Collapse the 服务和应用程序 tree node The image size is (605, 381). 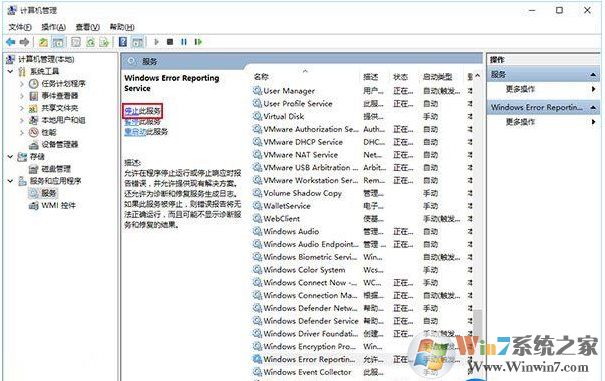click(x=10, y=181)
